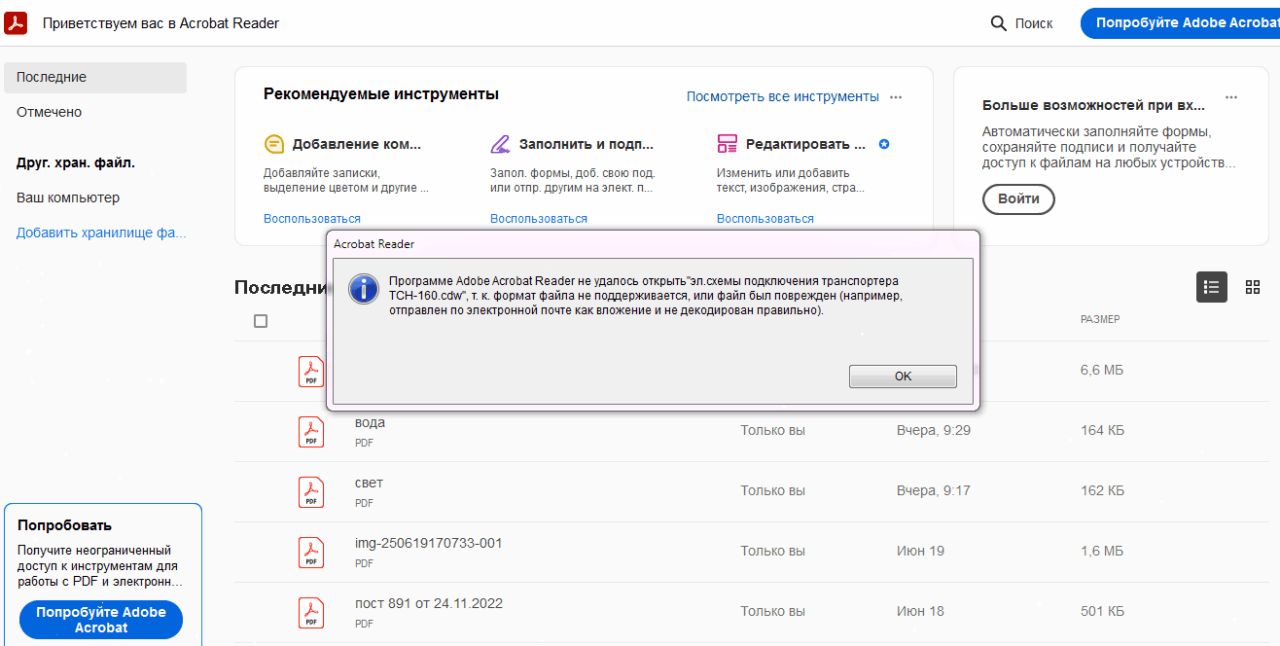Click the Редактировать PDF tool icon
Image resolution: width=1280 pixels, height=646 pixels.
(727, 144)
